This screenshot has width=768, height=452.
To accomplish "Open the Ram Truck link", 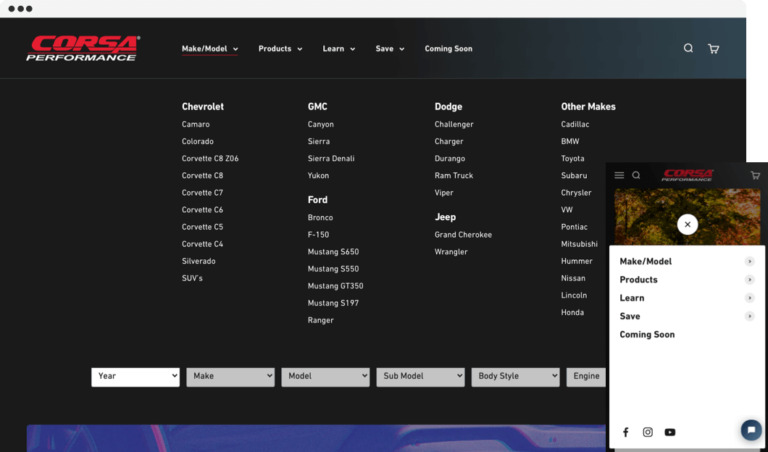I will pos(454,175).
